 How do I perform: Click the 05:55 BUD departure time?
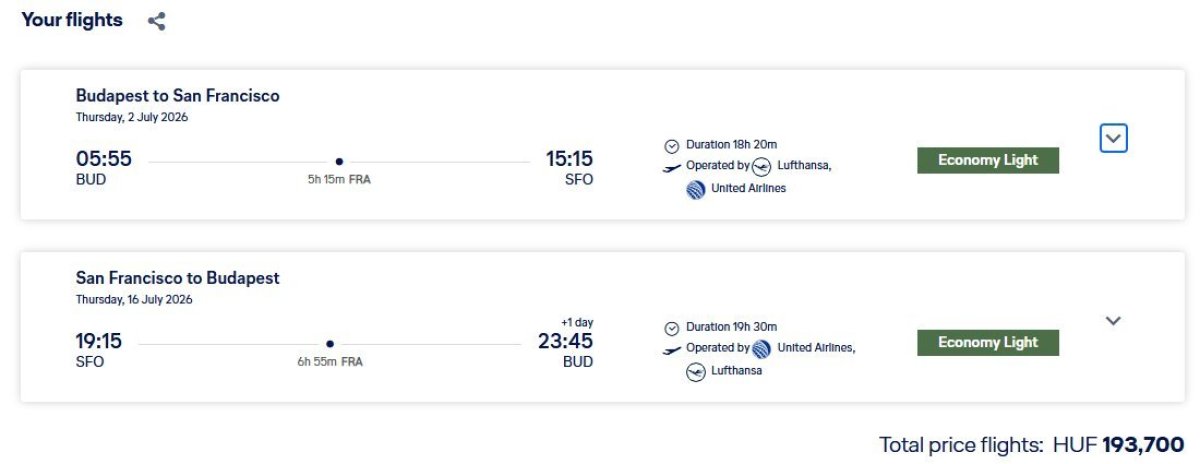click(x=104, y=160)
